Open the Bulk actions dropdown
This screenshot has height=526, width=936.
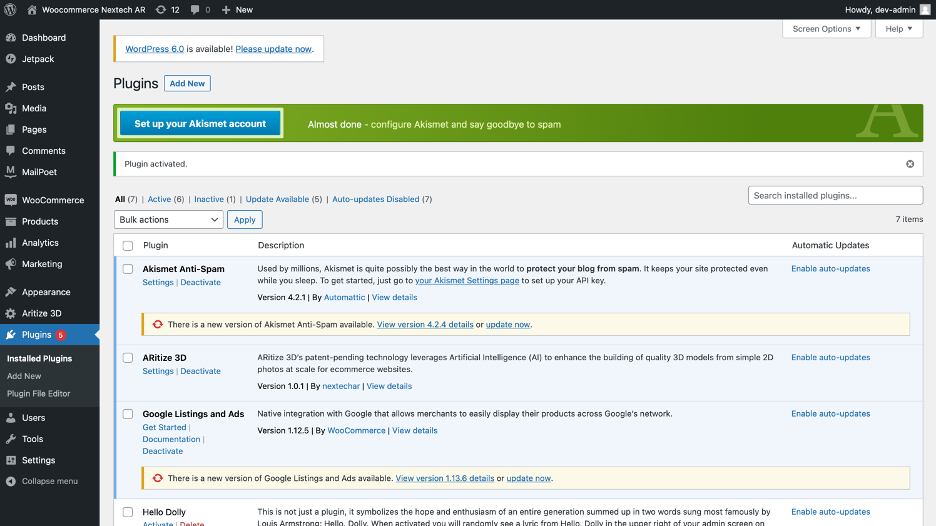coord(168,220)
